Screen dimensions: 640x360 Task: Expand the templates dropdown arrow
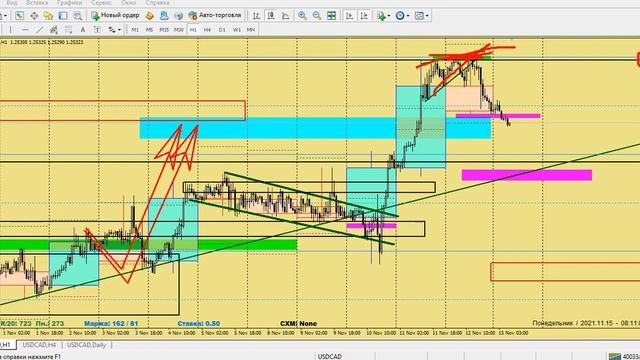427,16
